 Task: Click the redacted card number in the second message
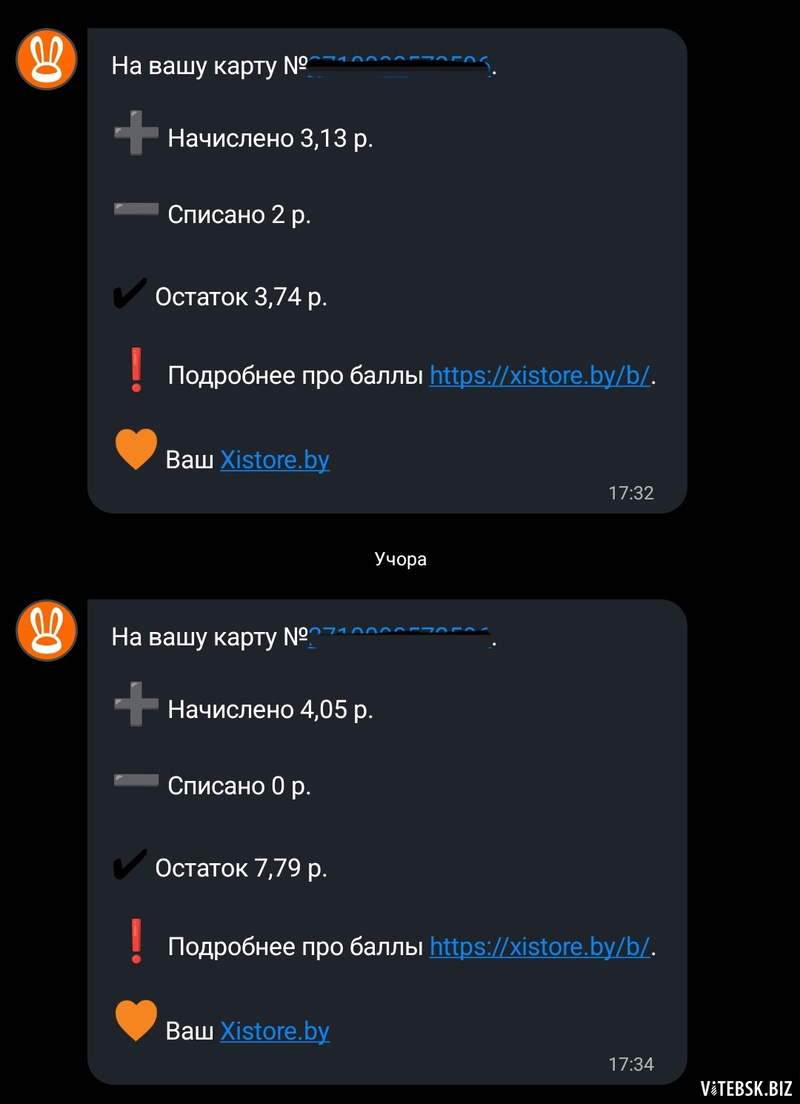coord(399,638)
